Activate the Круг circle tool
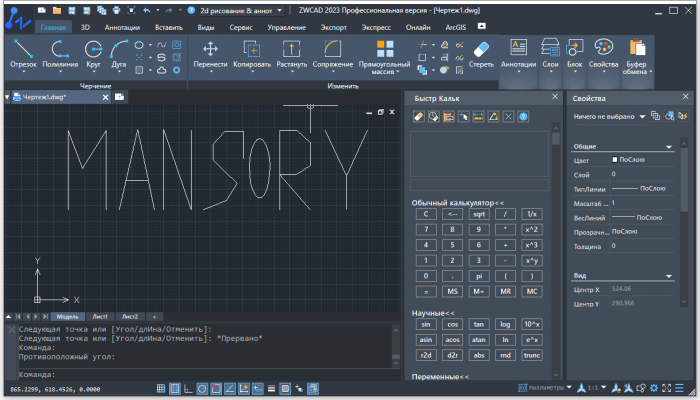The image size is (700, 400). pos(93,52)
